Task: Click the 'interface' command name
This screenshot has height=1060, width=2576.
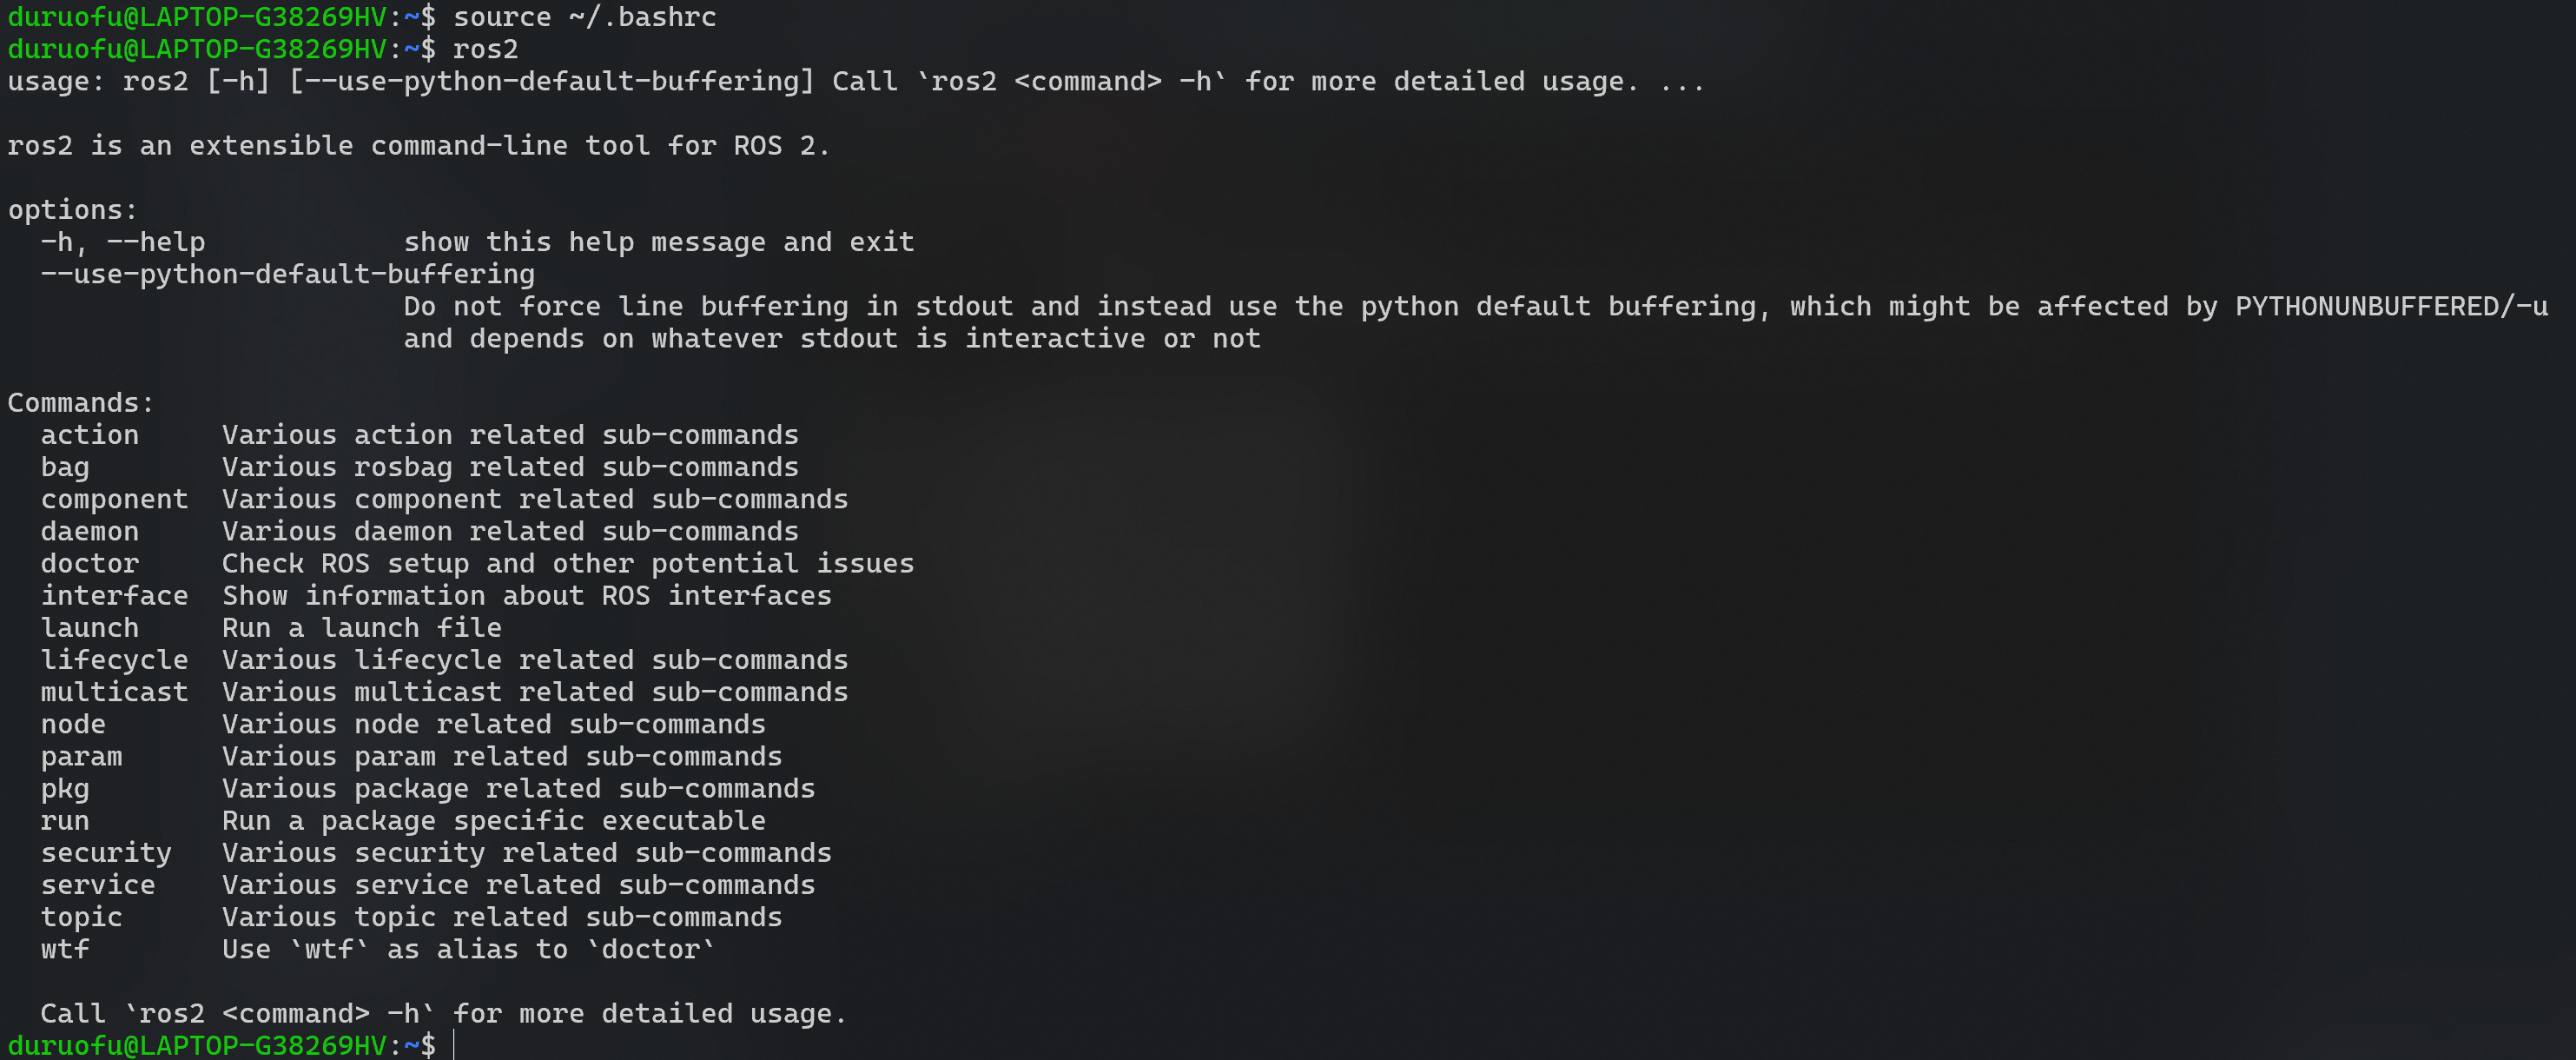Action: point(114,596)
